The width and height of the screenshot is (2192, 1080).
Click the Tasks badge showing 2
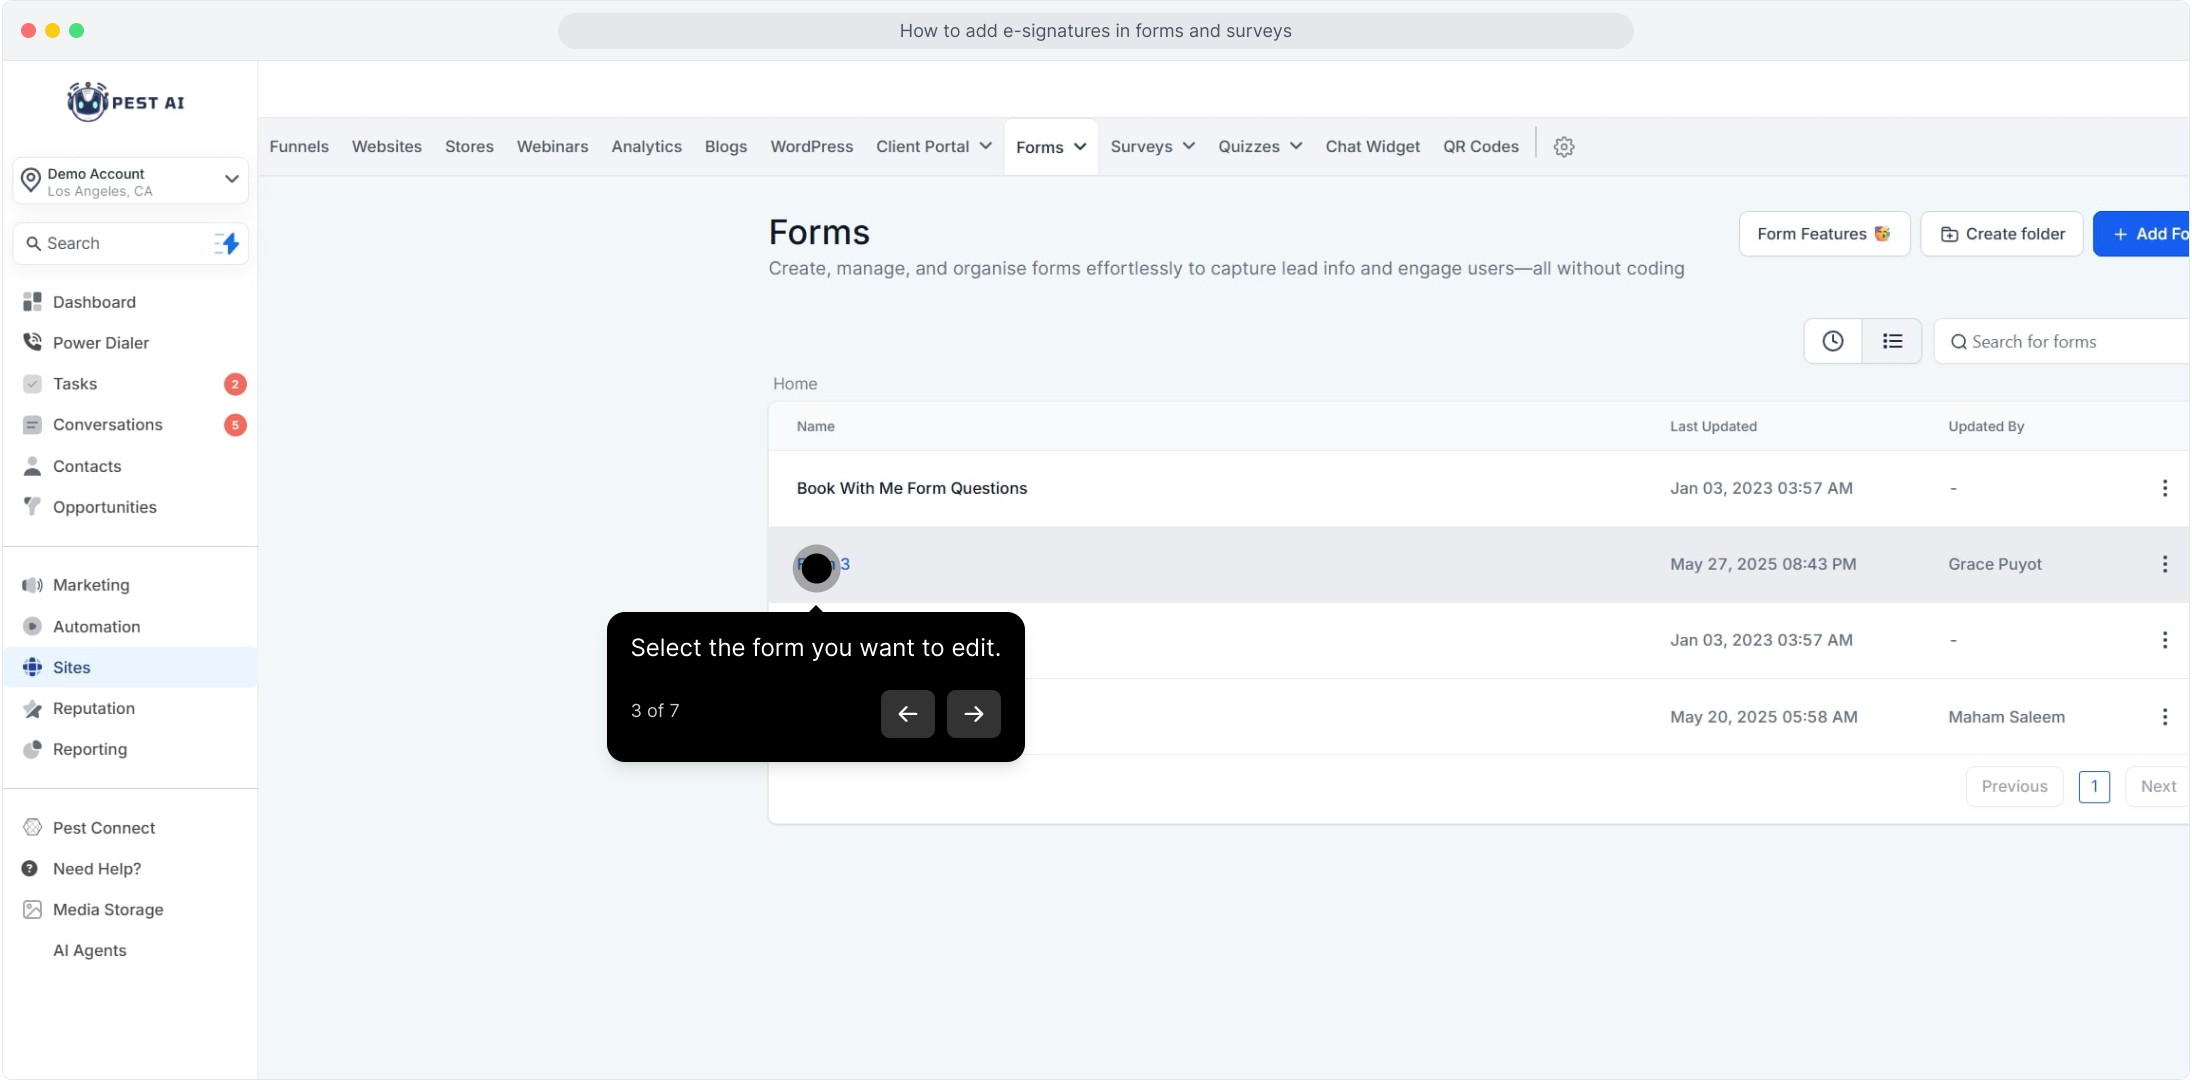click(235, 384)
